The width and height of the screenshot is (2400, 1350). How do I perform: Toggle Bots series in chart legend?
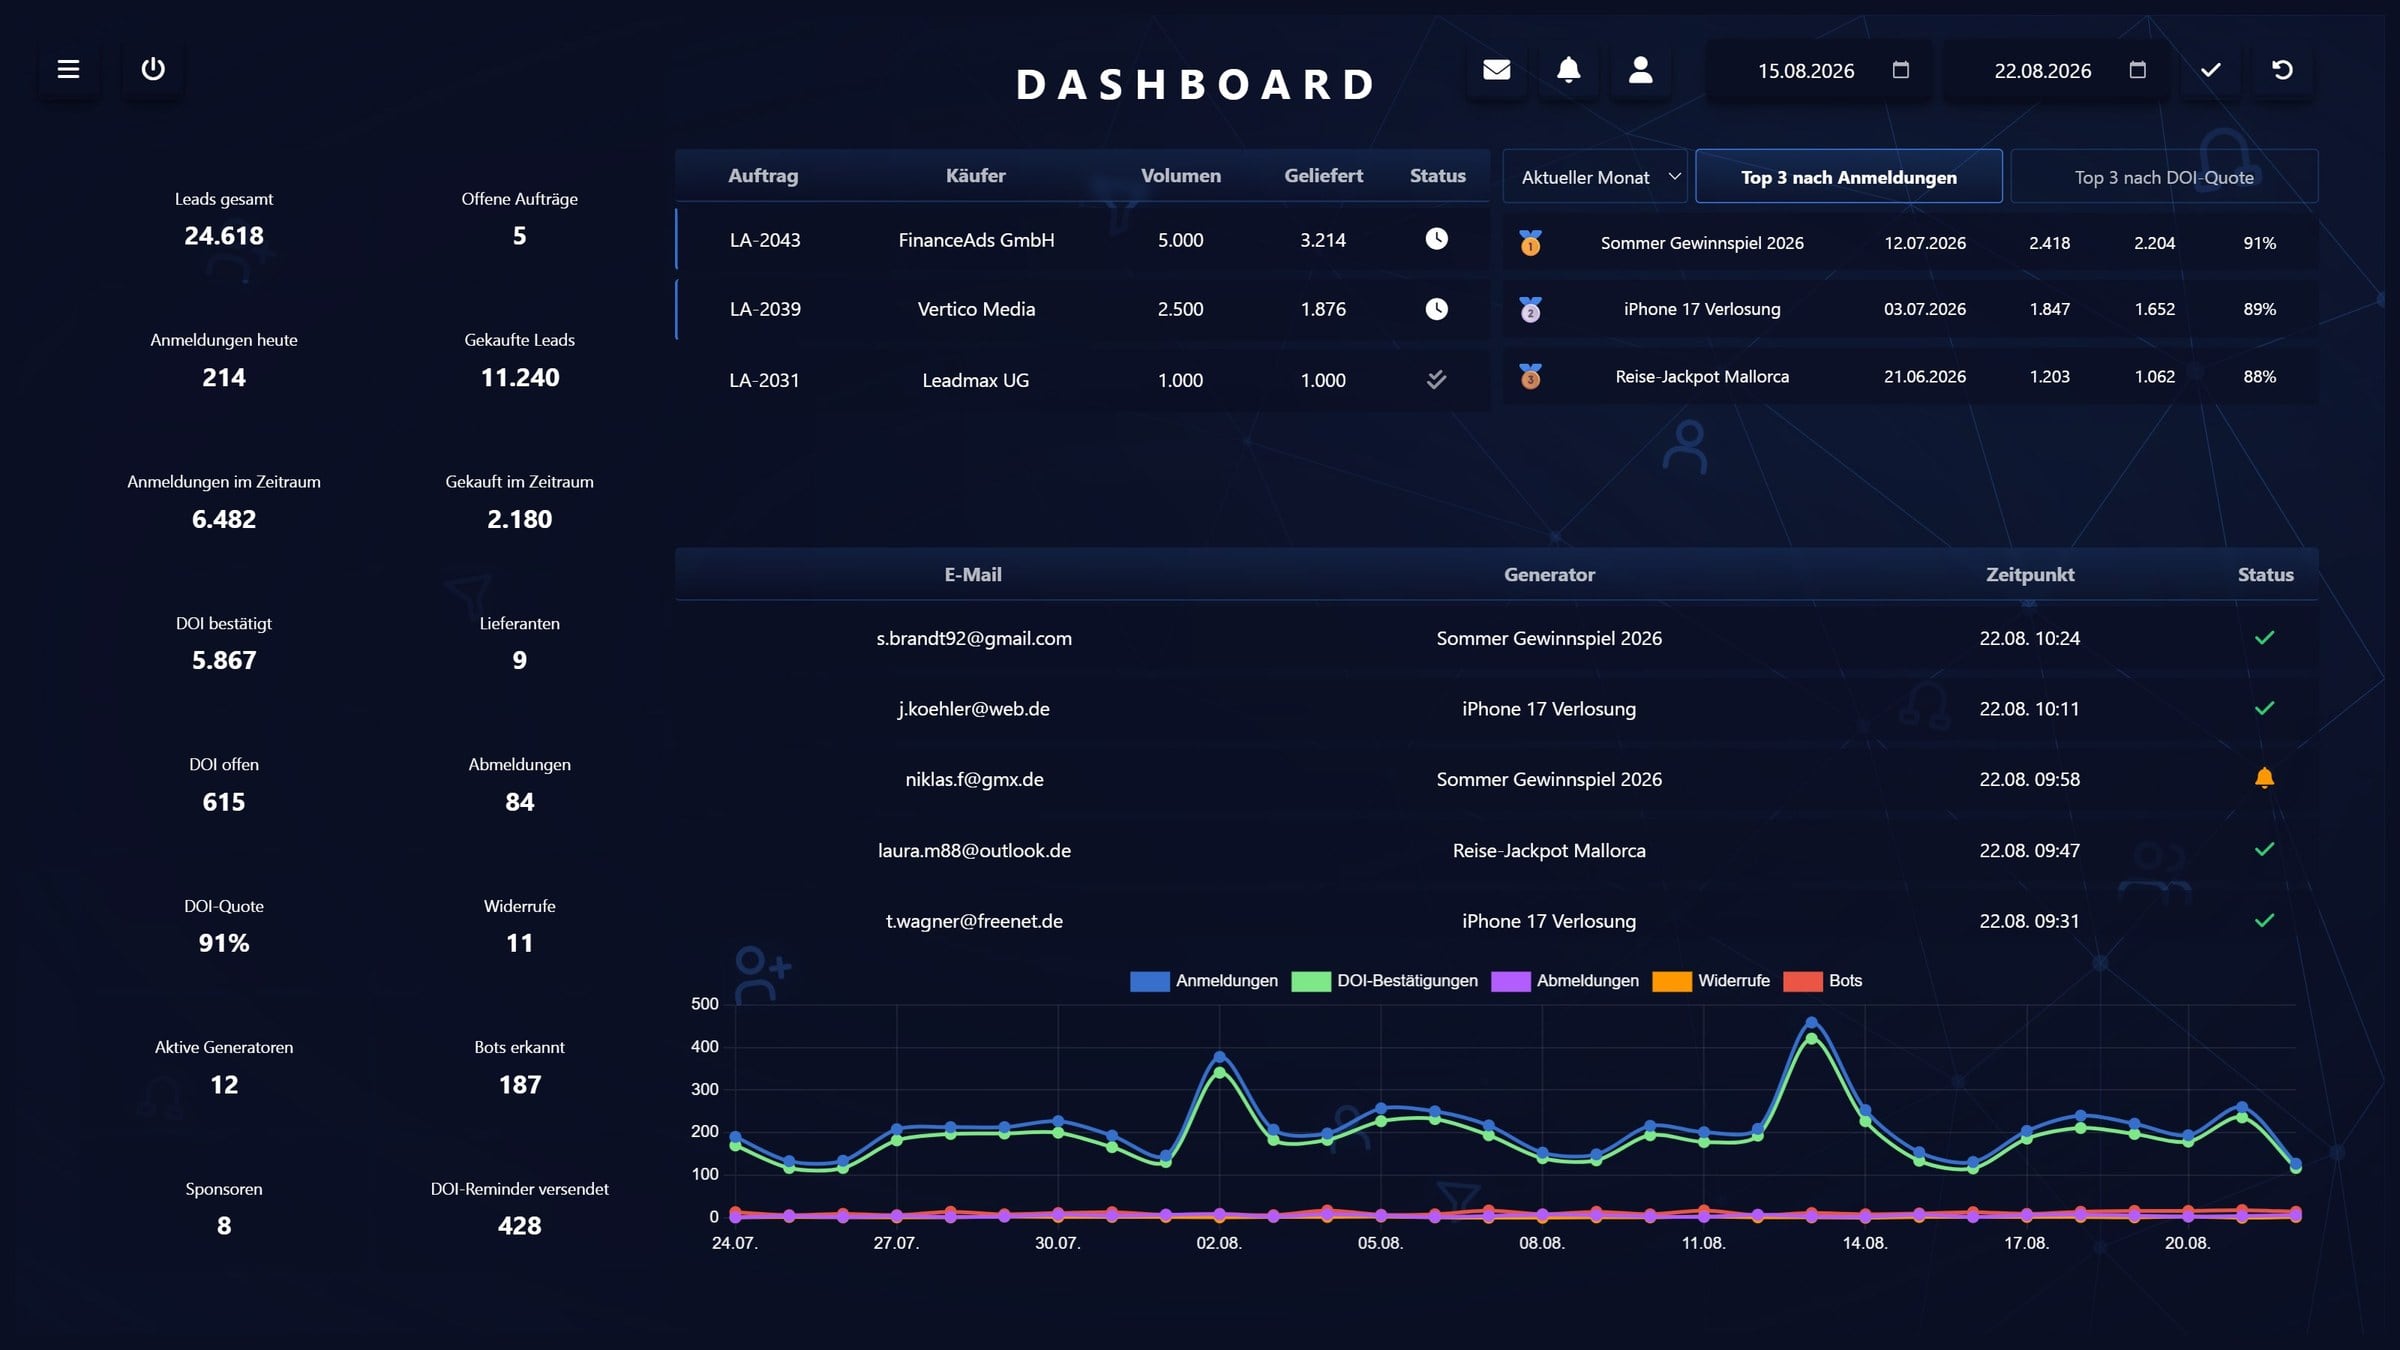click(1823, 980)
